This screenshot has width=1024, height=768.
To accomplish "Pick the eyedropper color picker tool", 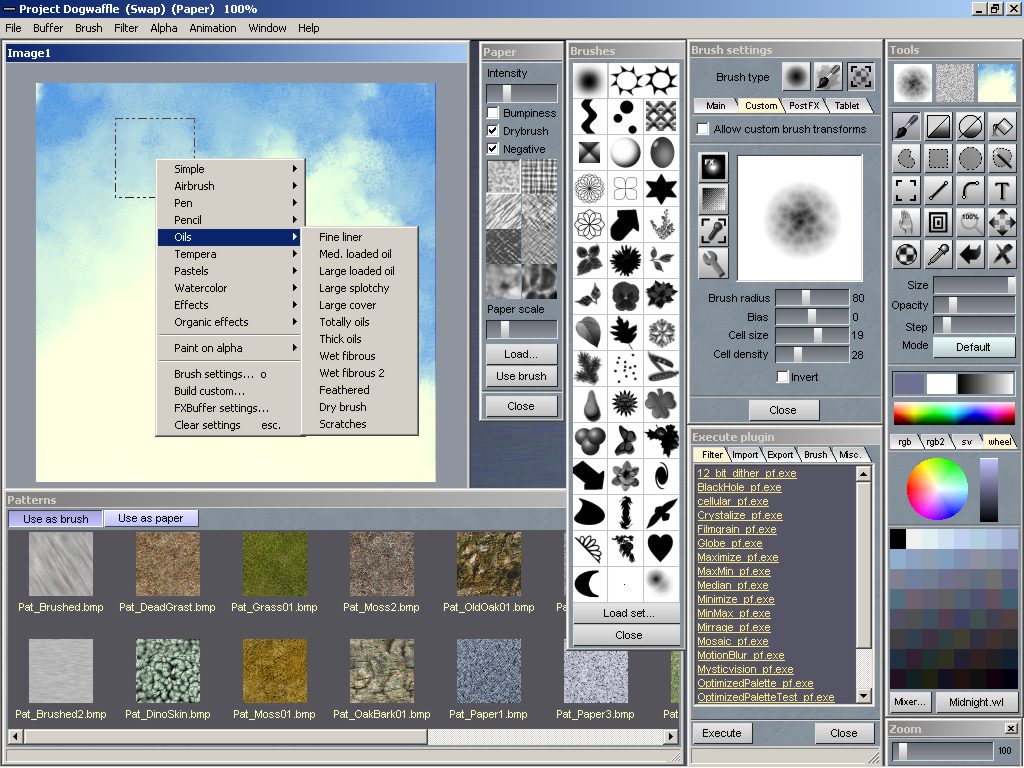I will coord(938,254).
